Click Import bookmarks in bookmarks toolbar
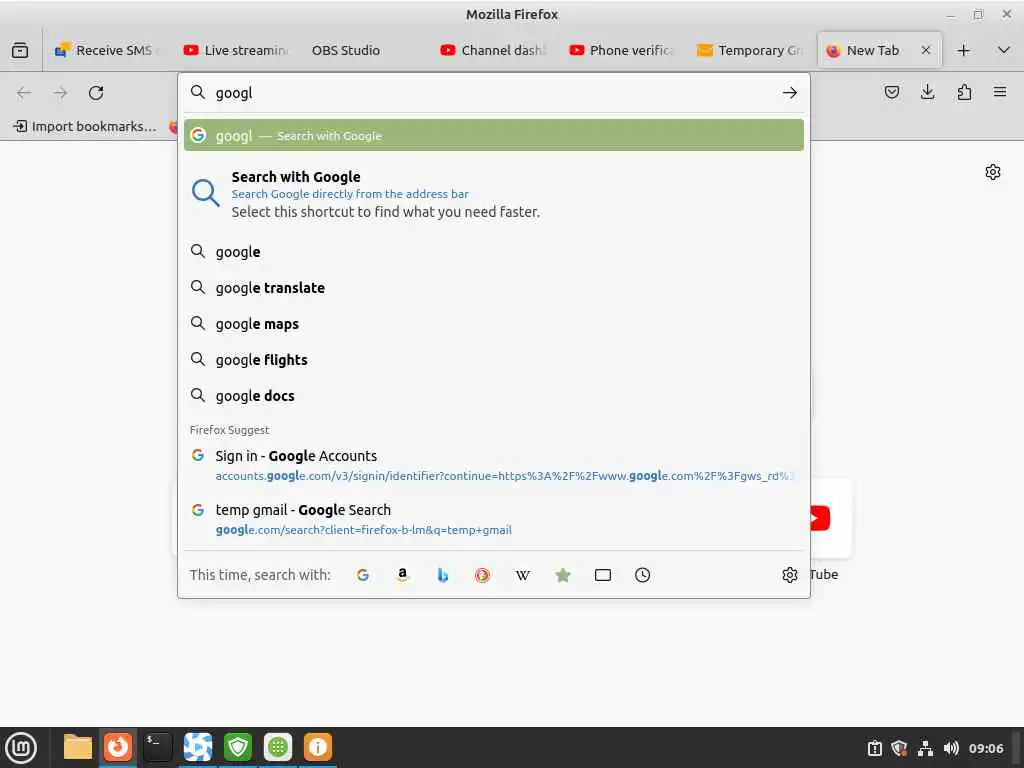This screenshot has height=768, width=1024. click(x=85, y=126)
